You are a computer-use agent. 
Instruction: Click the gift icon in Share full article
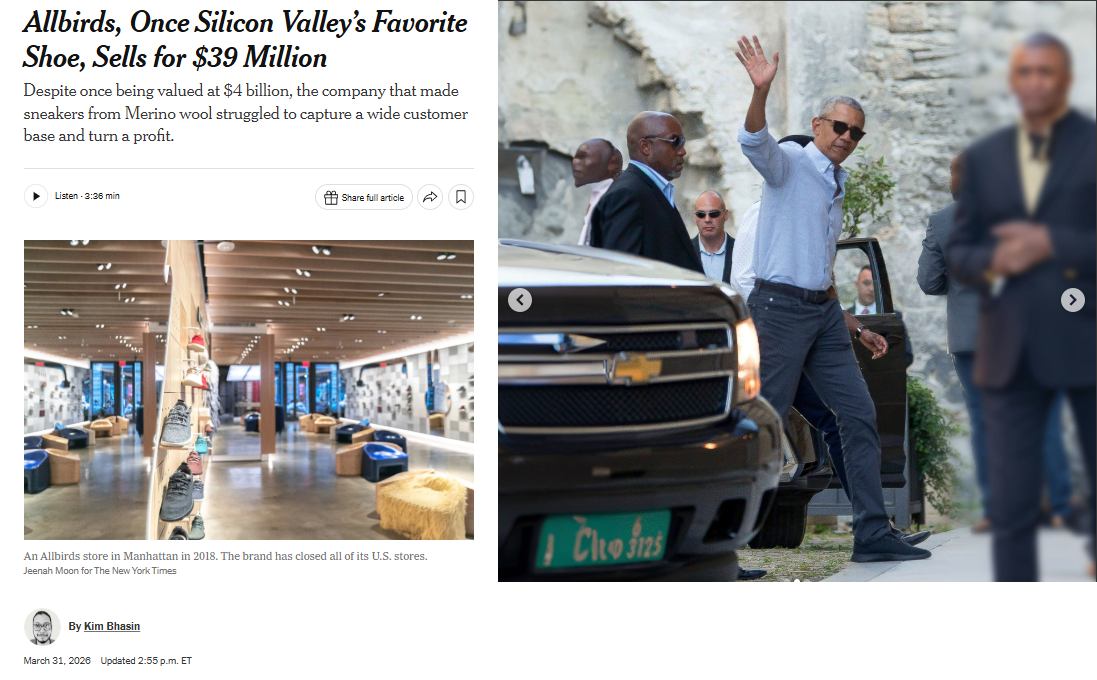coord(331,198)
